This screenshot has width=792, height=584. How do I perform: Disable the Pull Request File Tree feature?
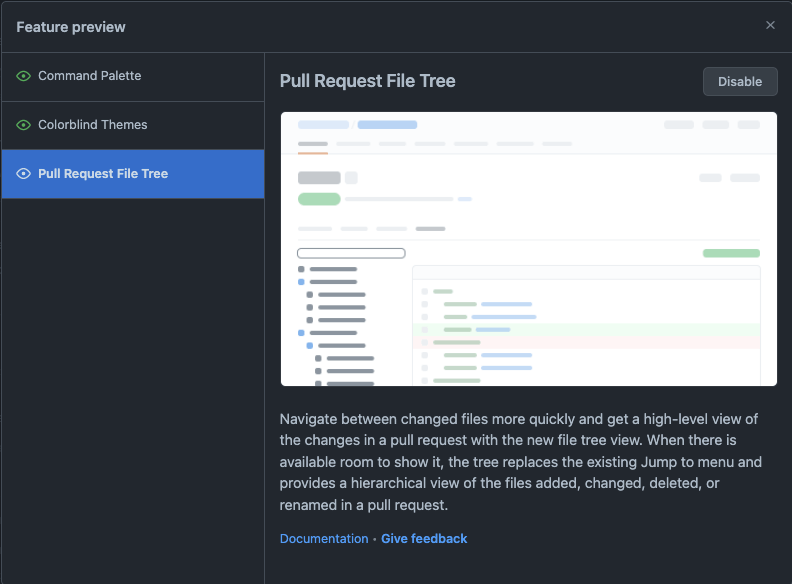[x=740, y=82]
